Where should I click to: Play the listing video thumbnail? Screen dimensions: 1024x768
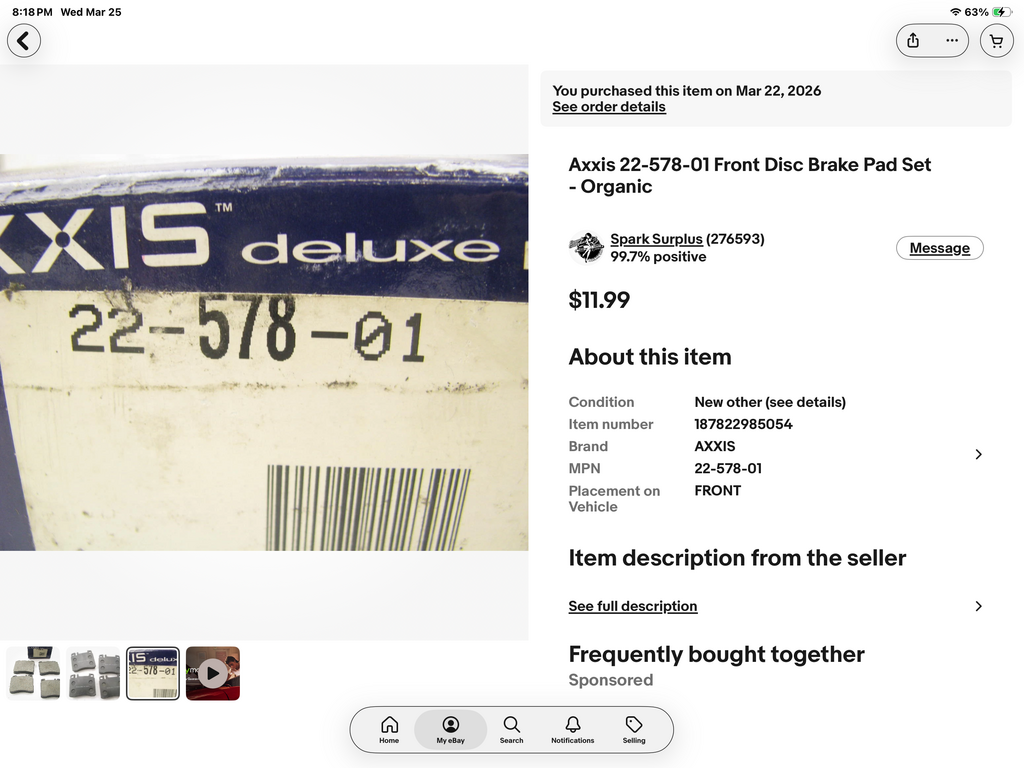pyautogui.click(x=213, y=673)
